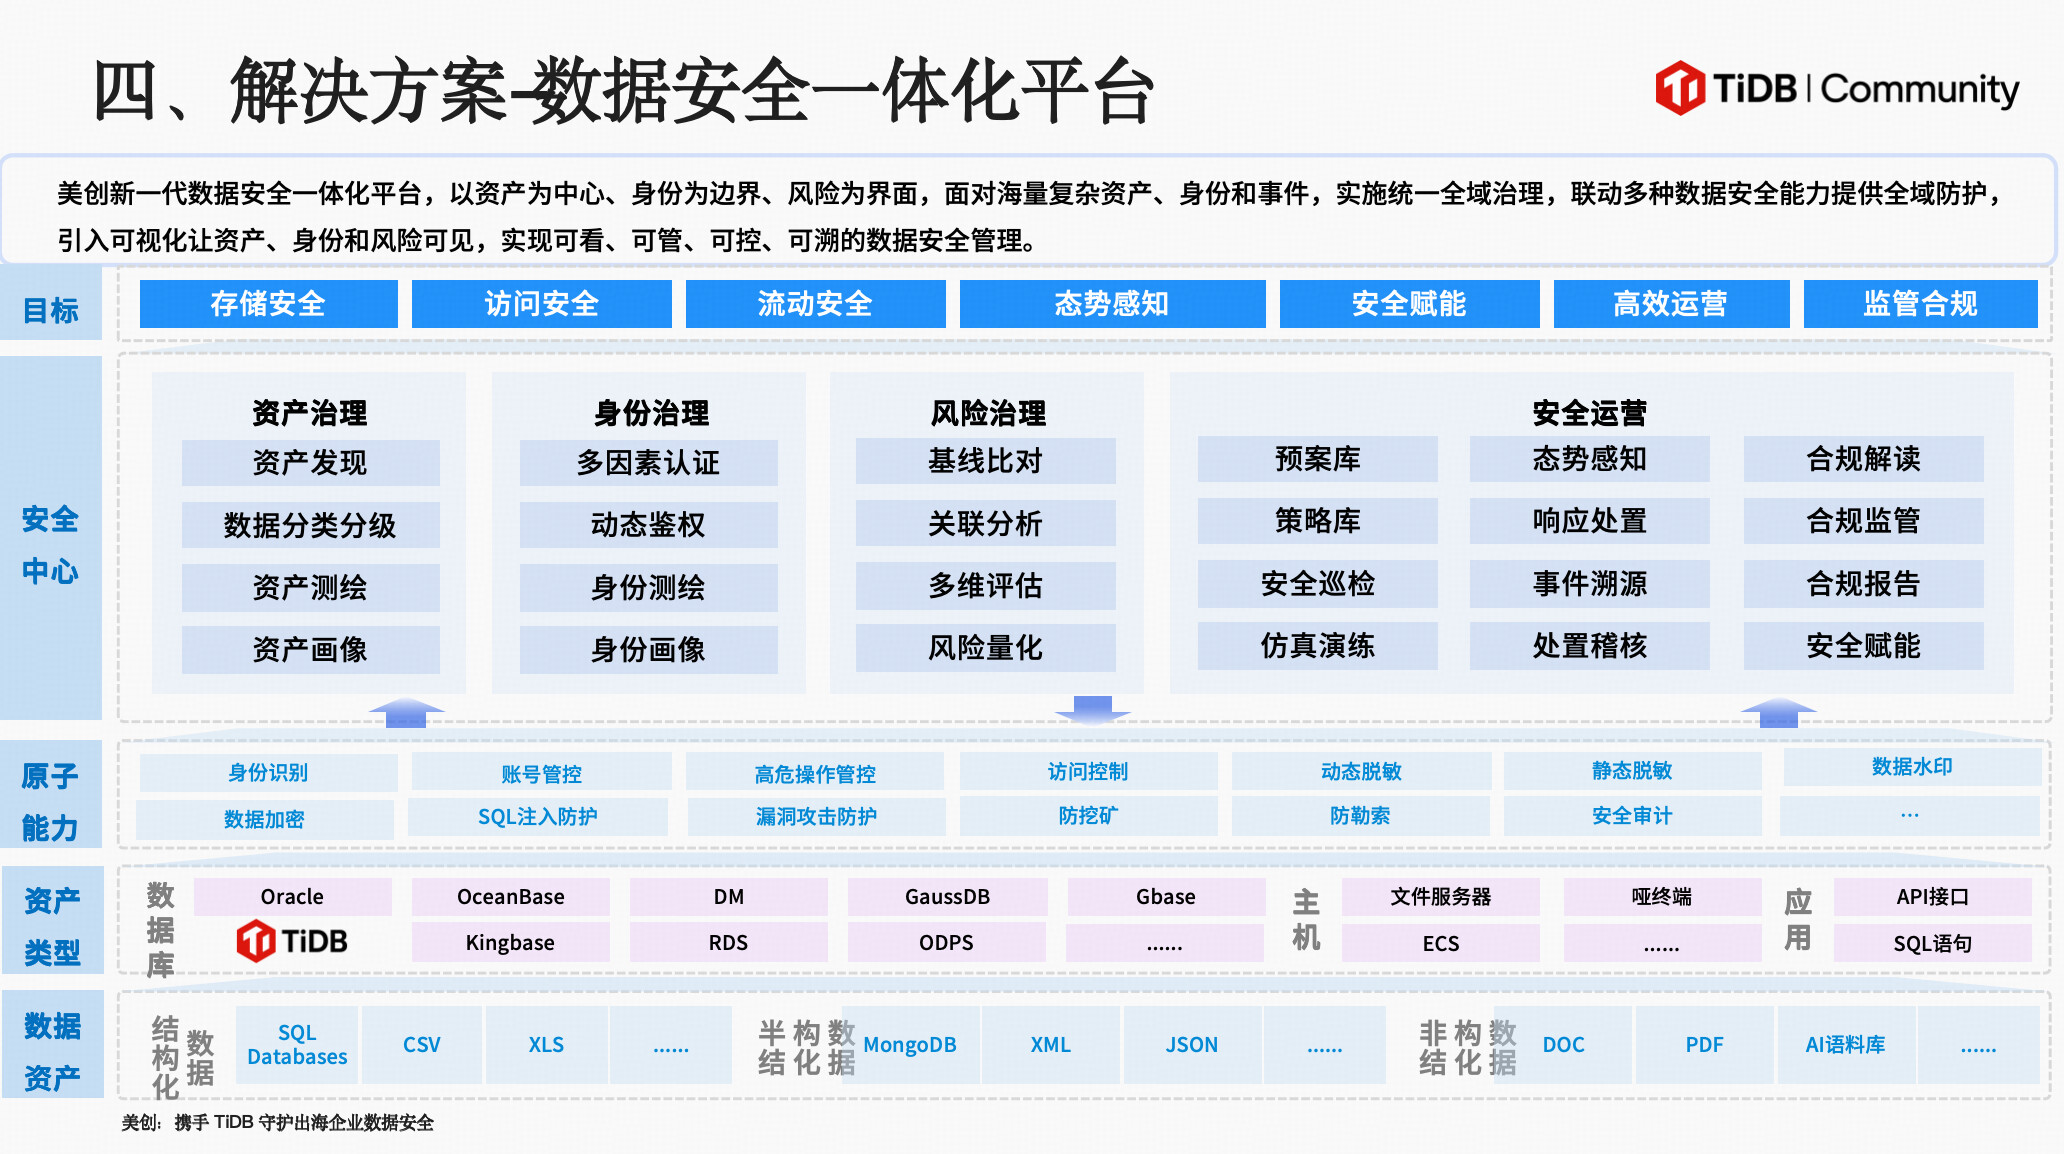Click the 预案库 box
This screenshot has width=2064, height=1154.
[x=1317, y=459]
